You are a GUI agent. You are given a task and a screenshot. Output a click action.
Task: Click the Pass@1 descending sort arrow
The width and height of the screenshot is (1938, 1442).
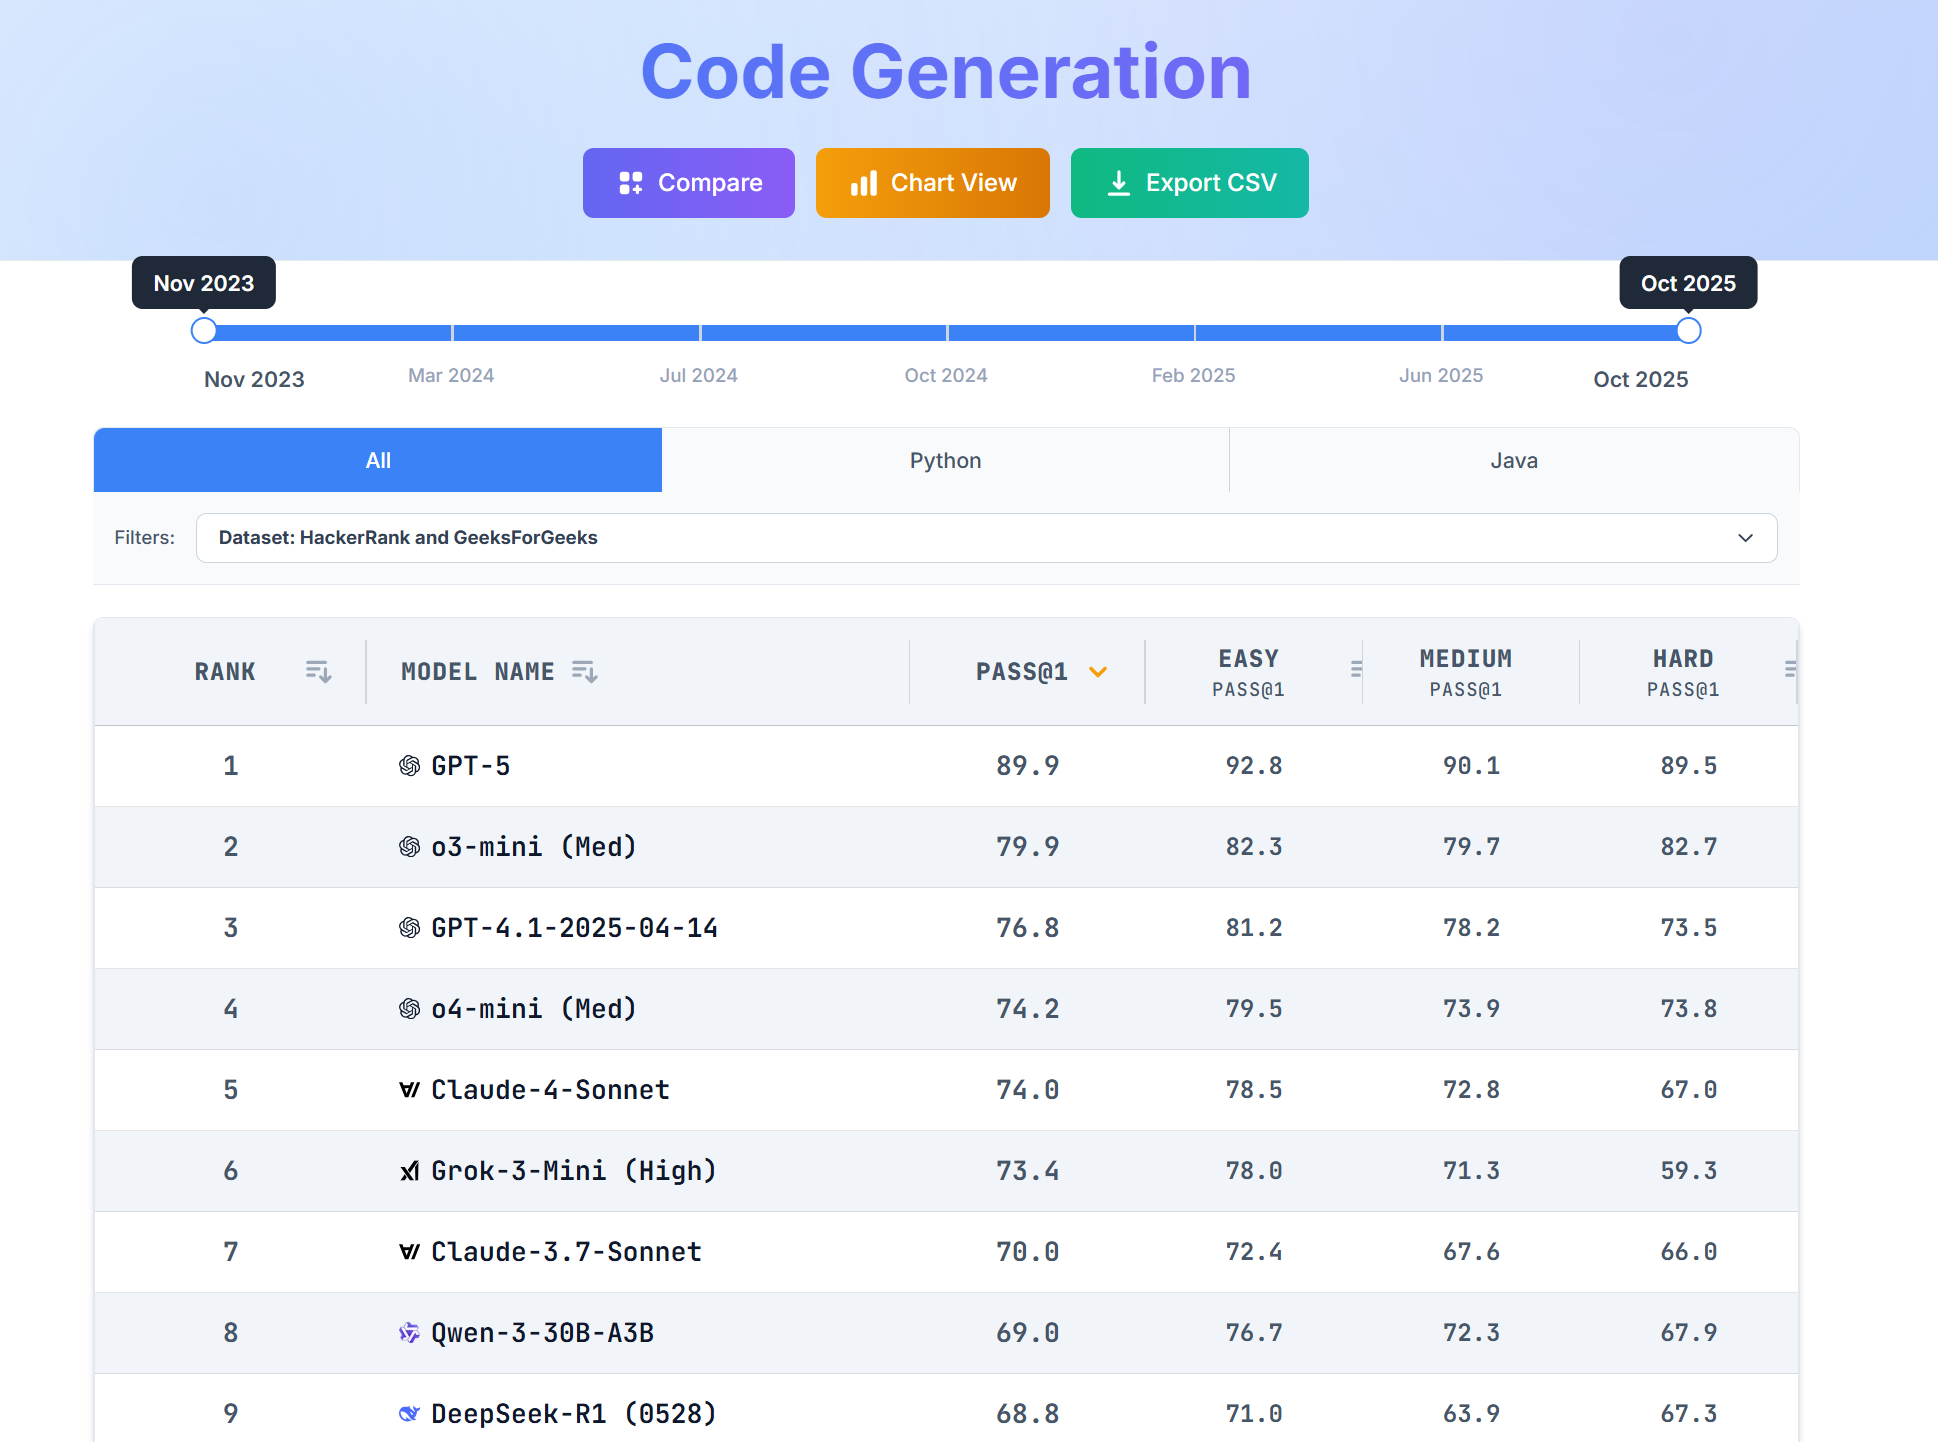tap(1098, 672)
